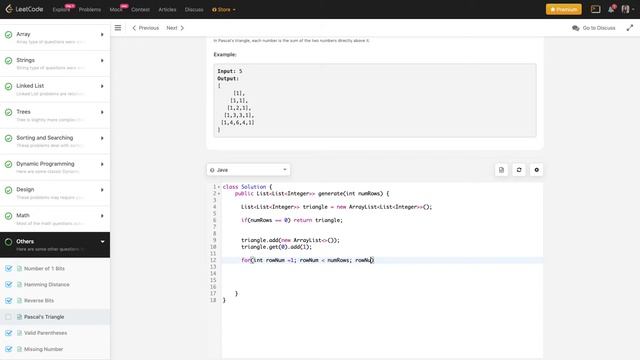This screenshot has width=640, height=360.
Task: Open the Mock nav item
Action: (116, 9)
